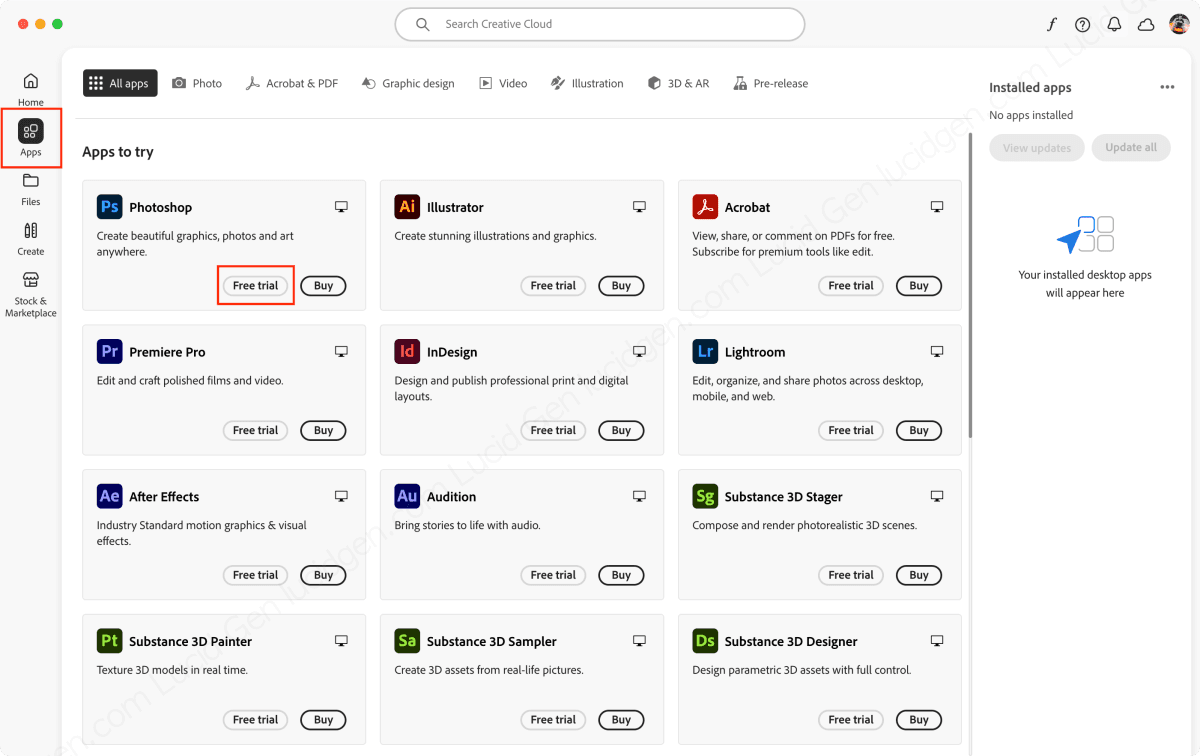
Task: Click the Photoshop app icon
Action: [x=109, y=207]
